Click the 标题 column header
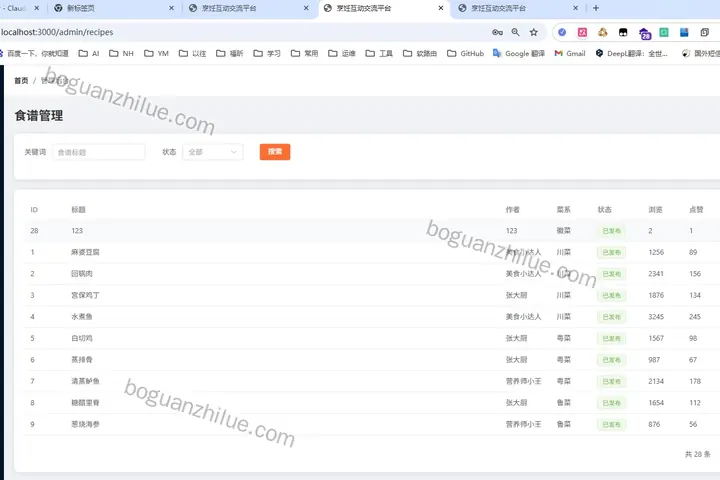The image size is (720, 480). click(x=79, y=209)
